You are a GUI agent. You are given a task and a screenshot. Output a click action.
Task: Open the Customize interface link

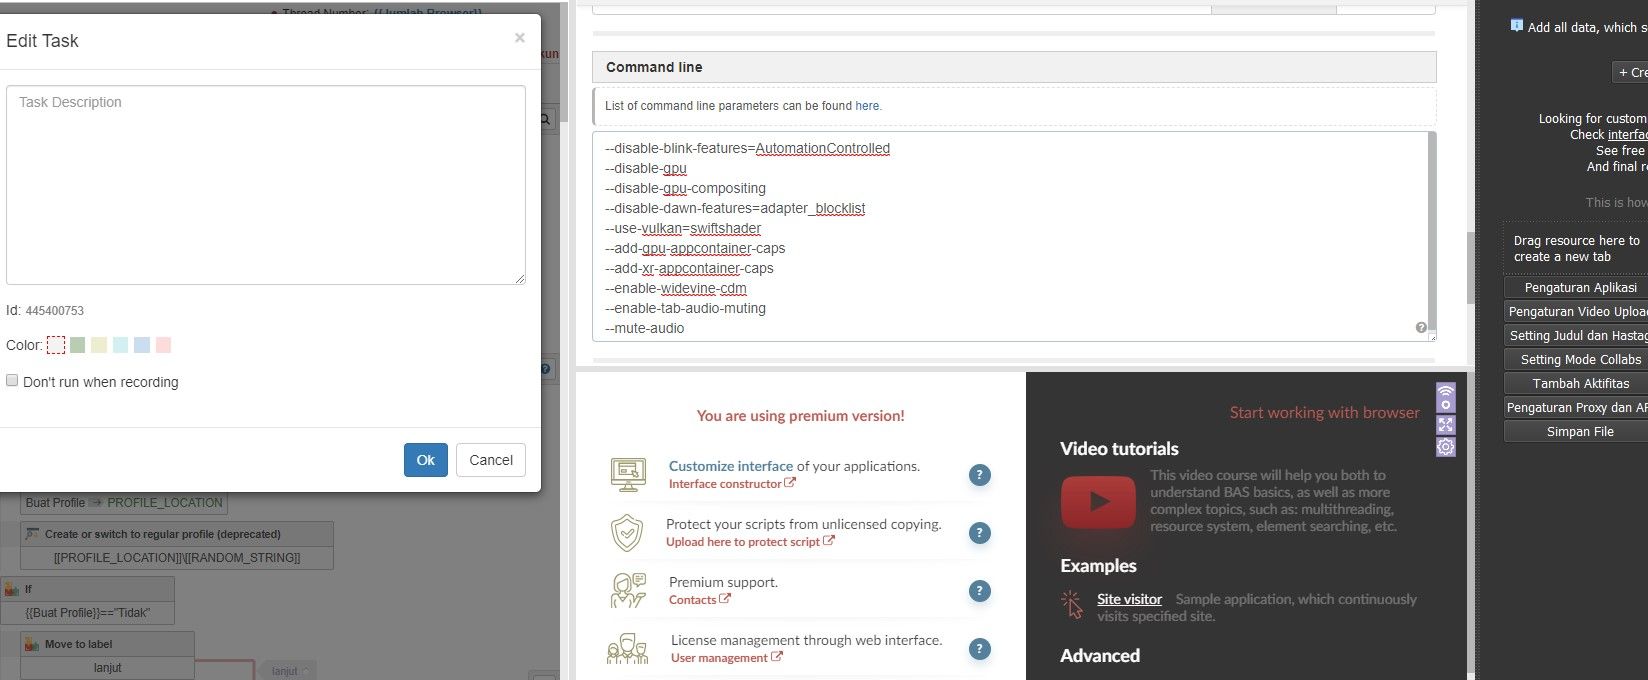click(731, 466)
